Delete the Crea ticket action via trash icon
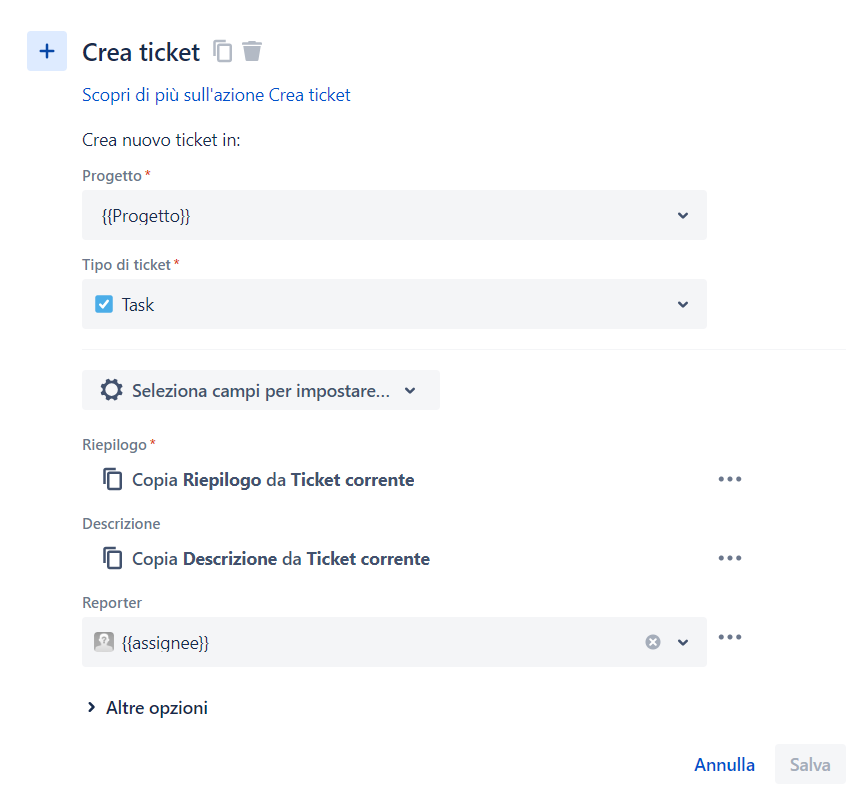Image resolution: width=852 pixels, height=792 pixels. point(252,51)
